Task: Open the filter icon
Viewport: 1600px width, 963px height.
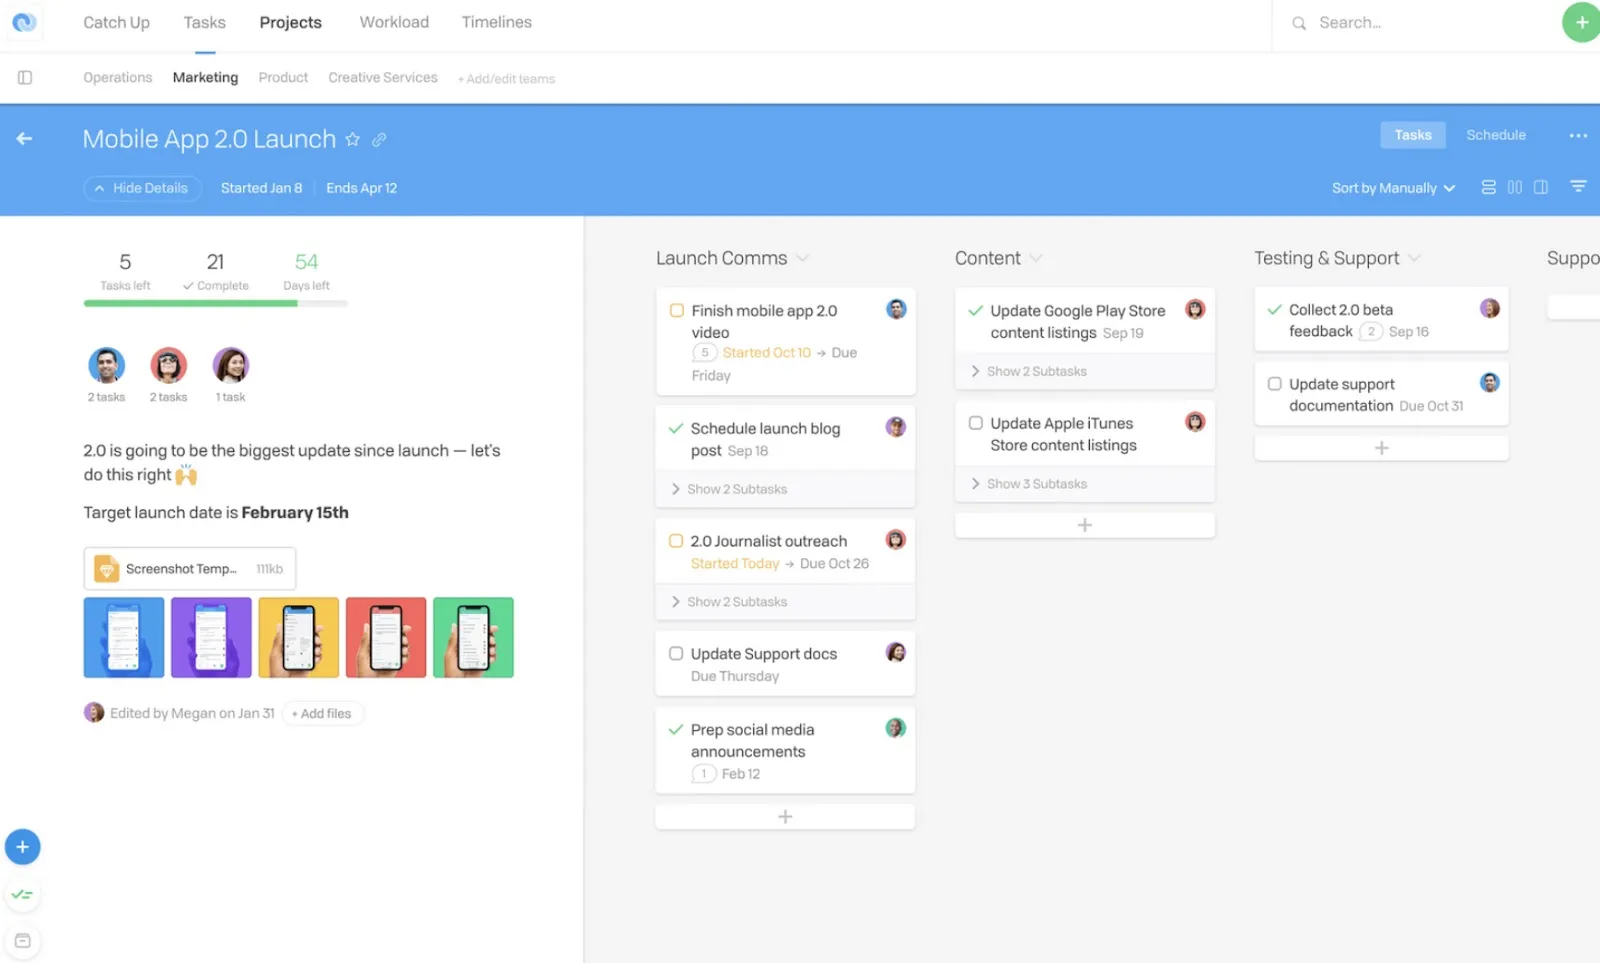Action: (1578, 186)
